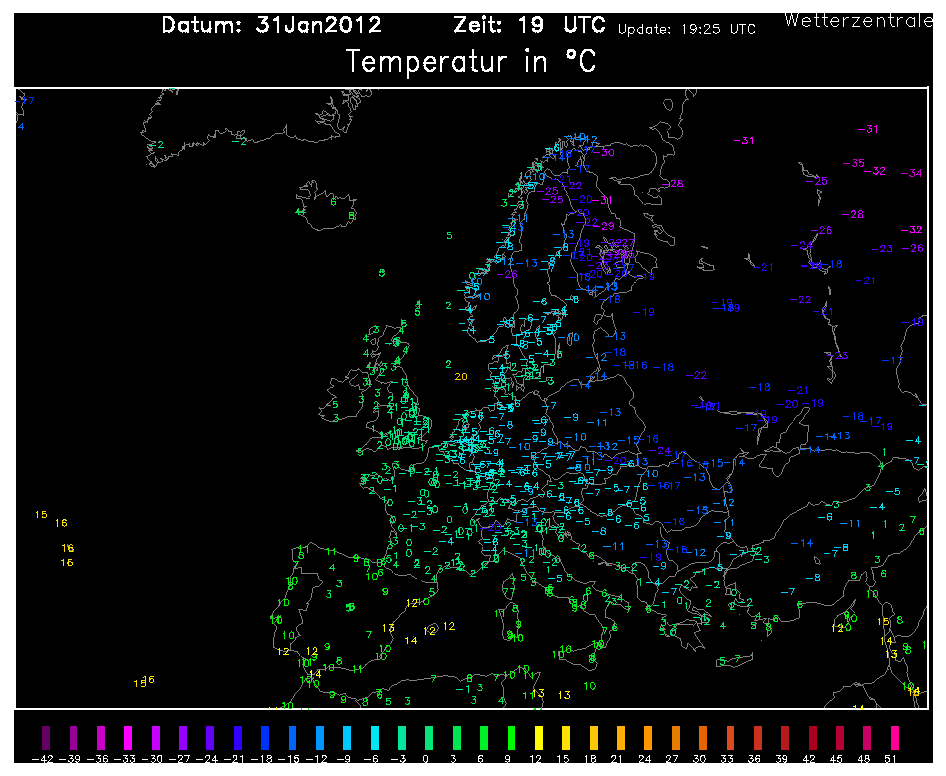Click the orange 24 legend swatch
Image resolution: width=946 pixels, height=776 pixels.
(648, 737)
